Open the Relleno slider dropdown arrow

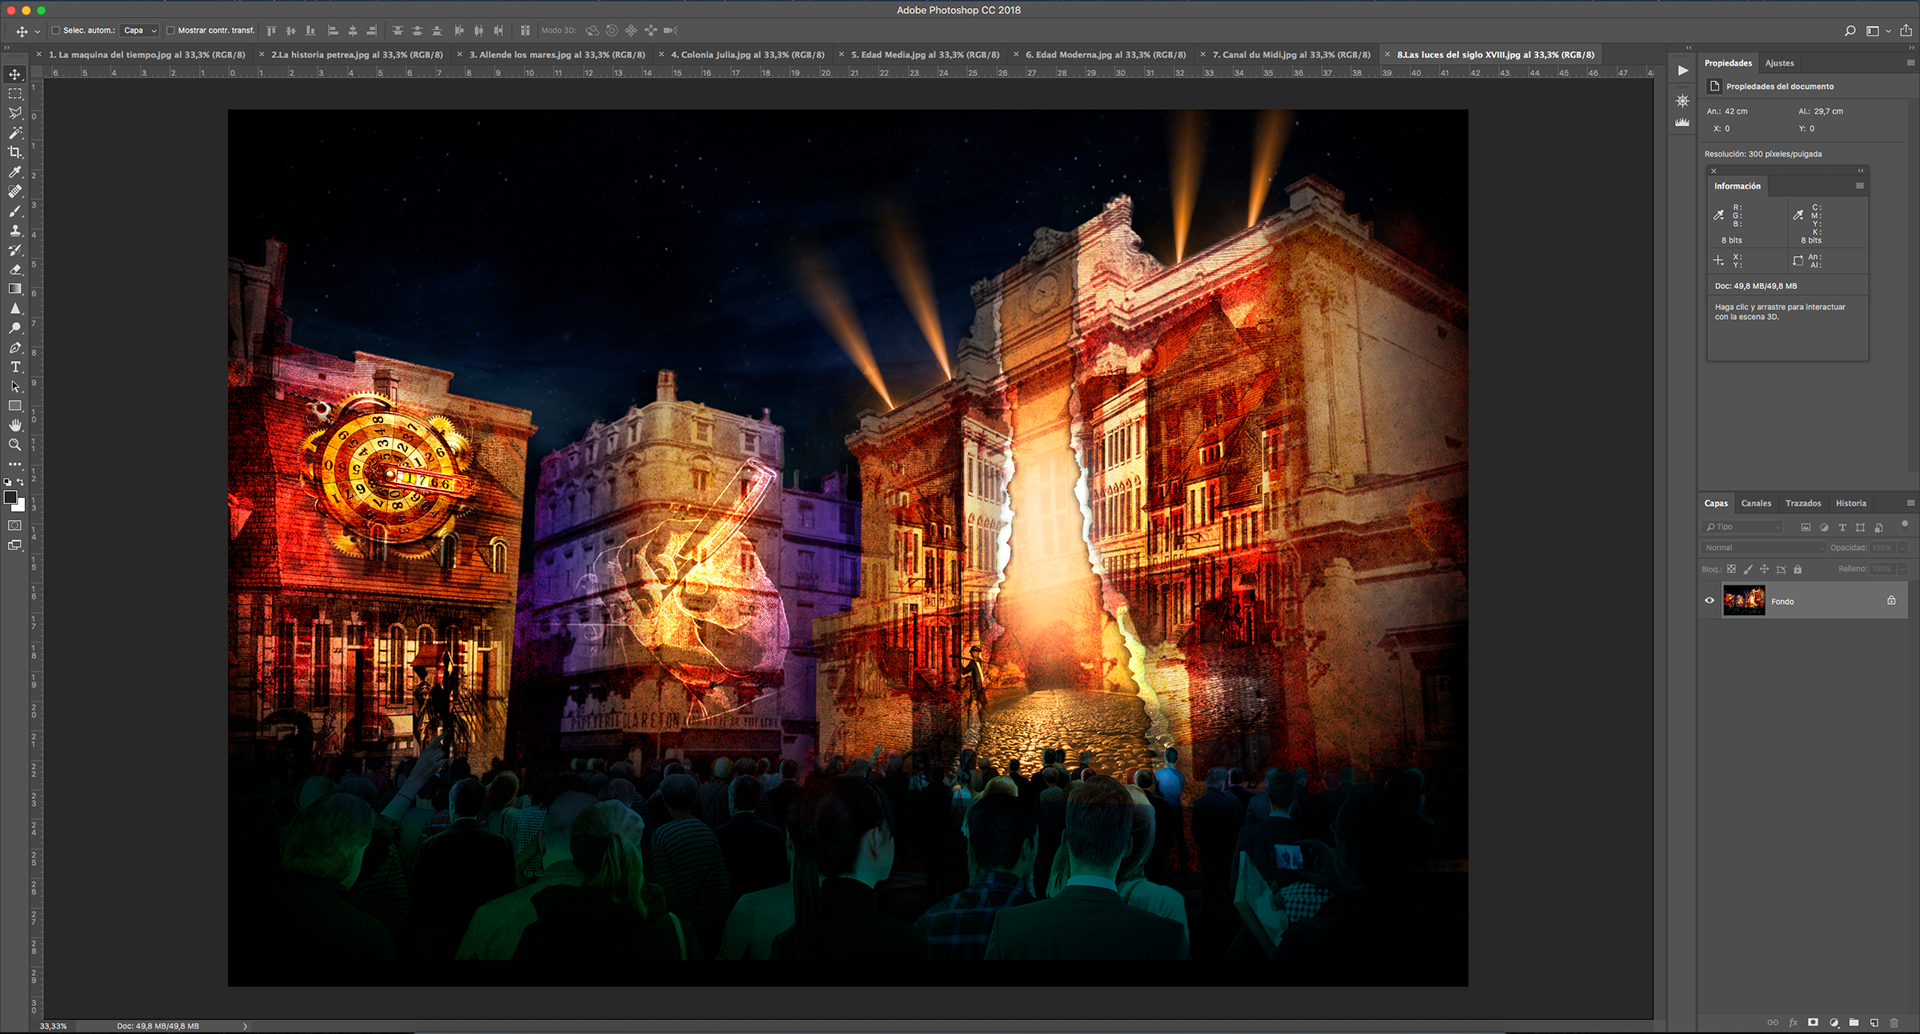pos(1903,569)
